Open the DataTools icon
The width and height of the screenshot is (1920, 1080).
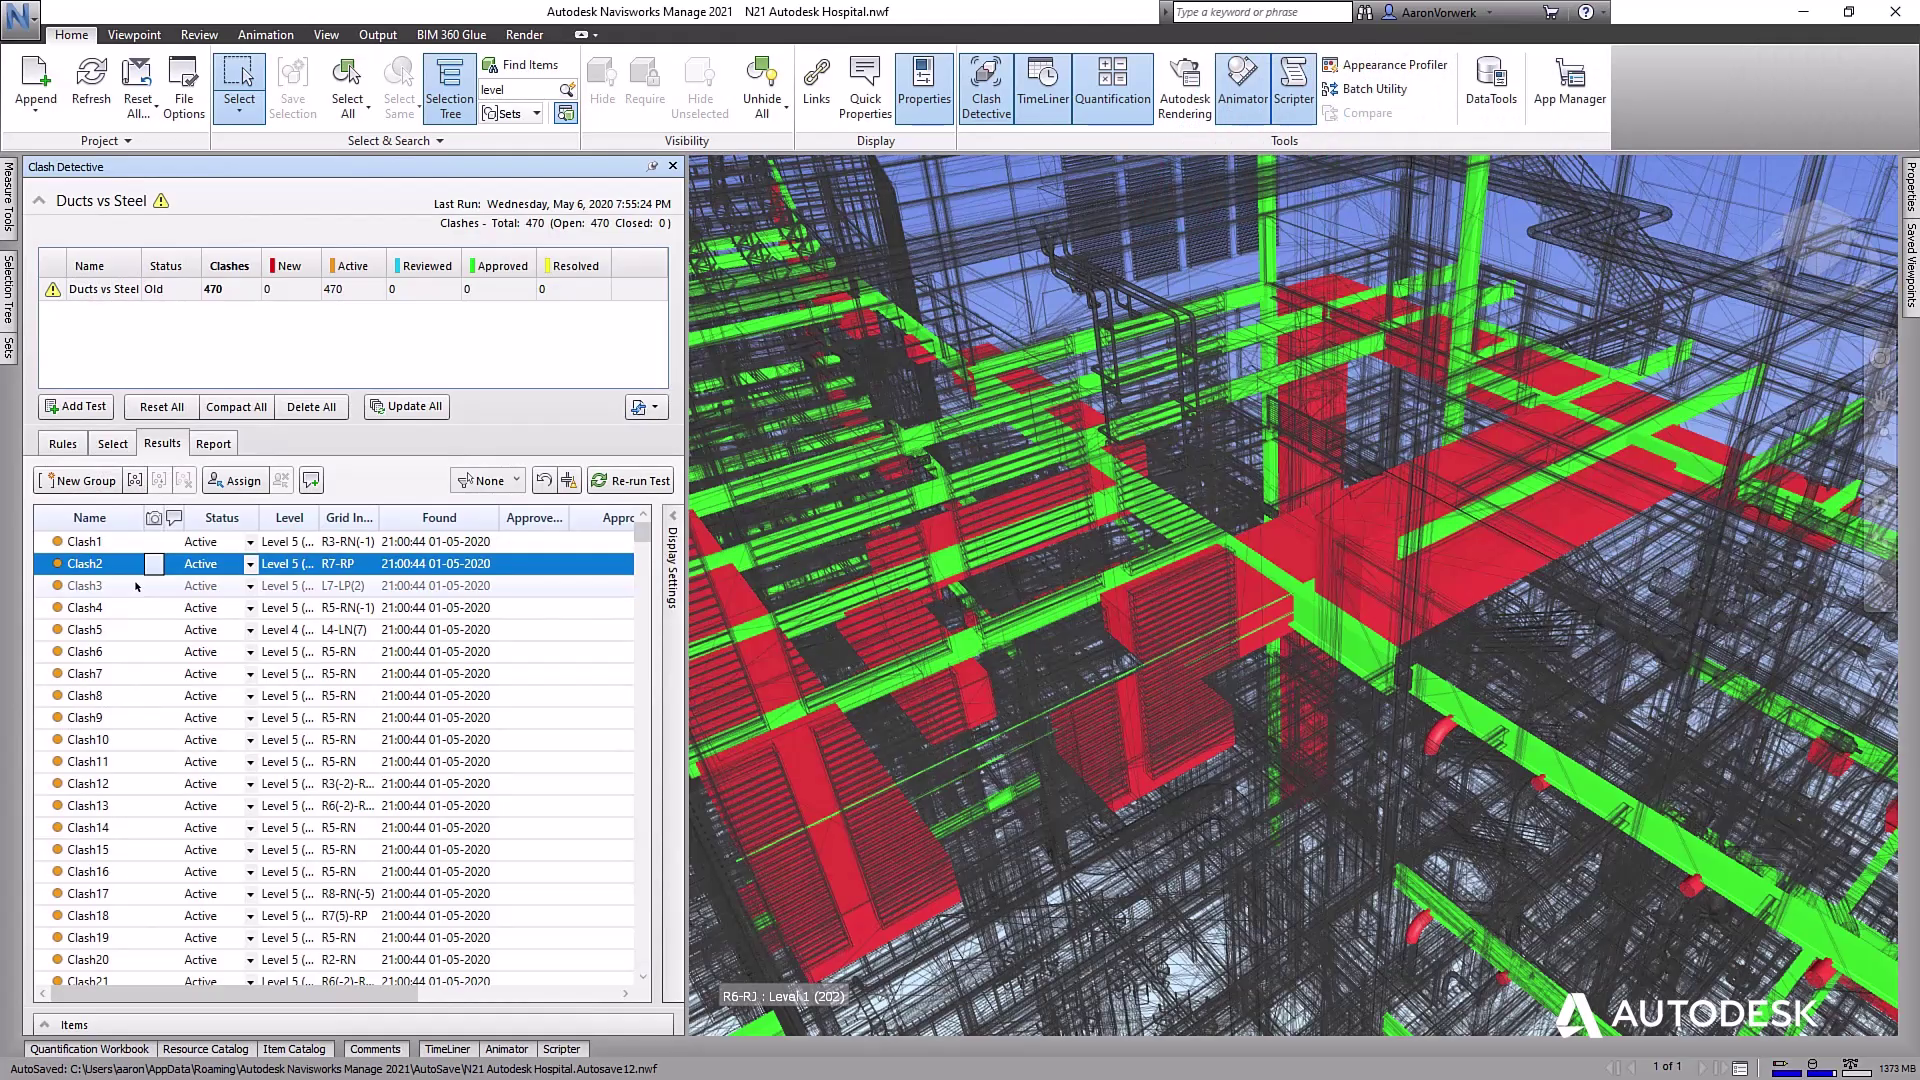coord(1490,85)
